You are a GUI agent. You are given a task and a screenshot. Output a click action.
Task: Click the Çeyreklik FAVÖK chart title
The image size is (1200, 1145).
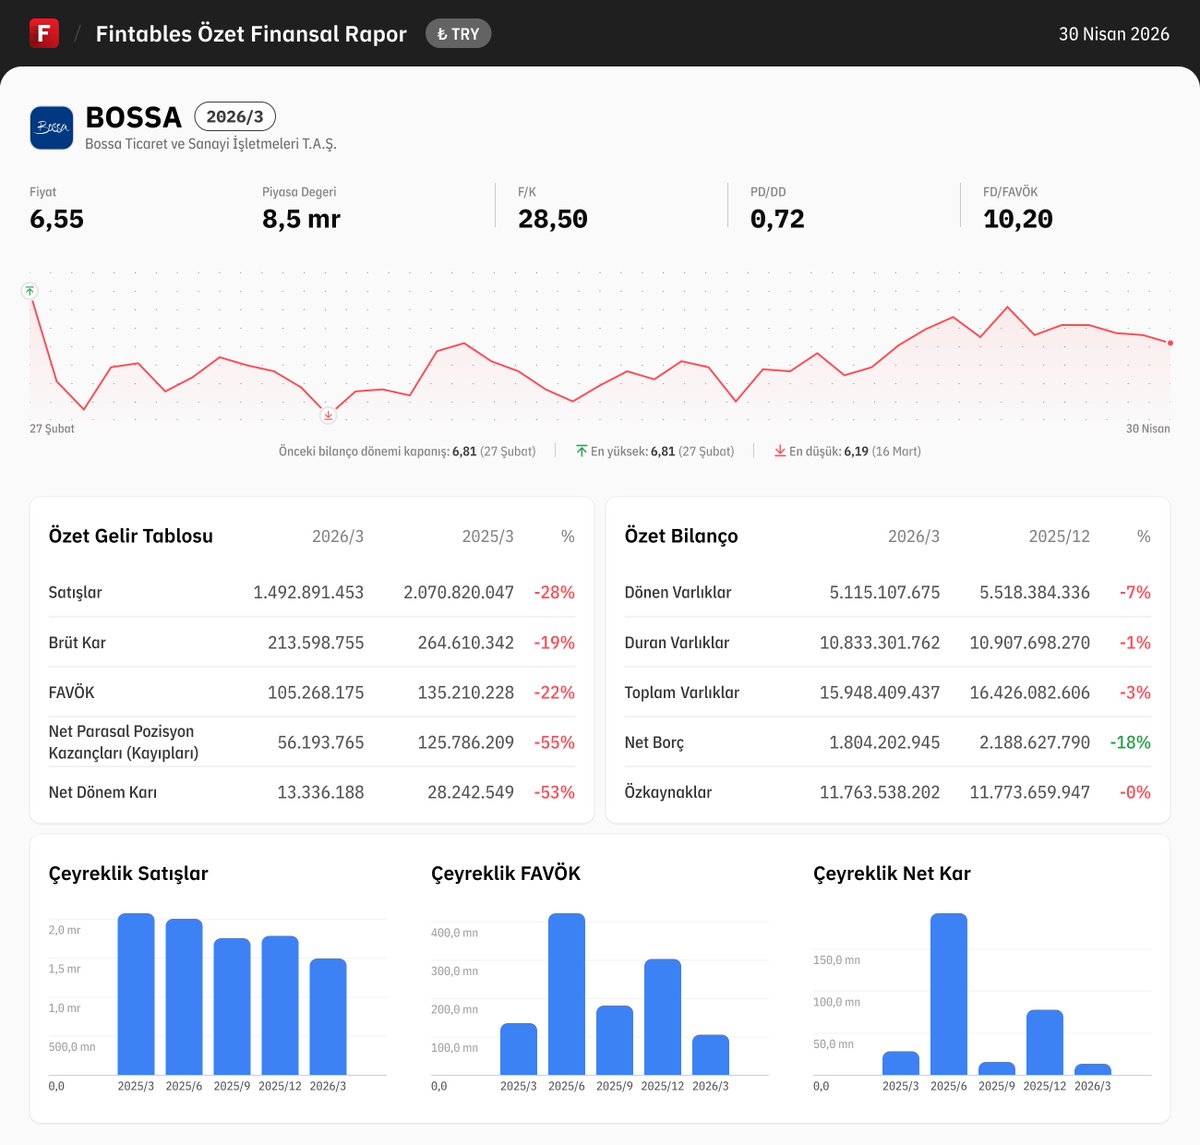[506, 873]
